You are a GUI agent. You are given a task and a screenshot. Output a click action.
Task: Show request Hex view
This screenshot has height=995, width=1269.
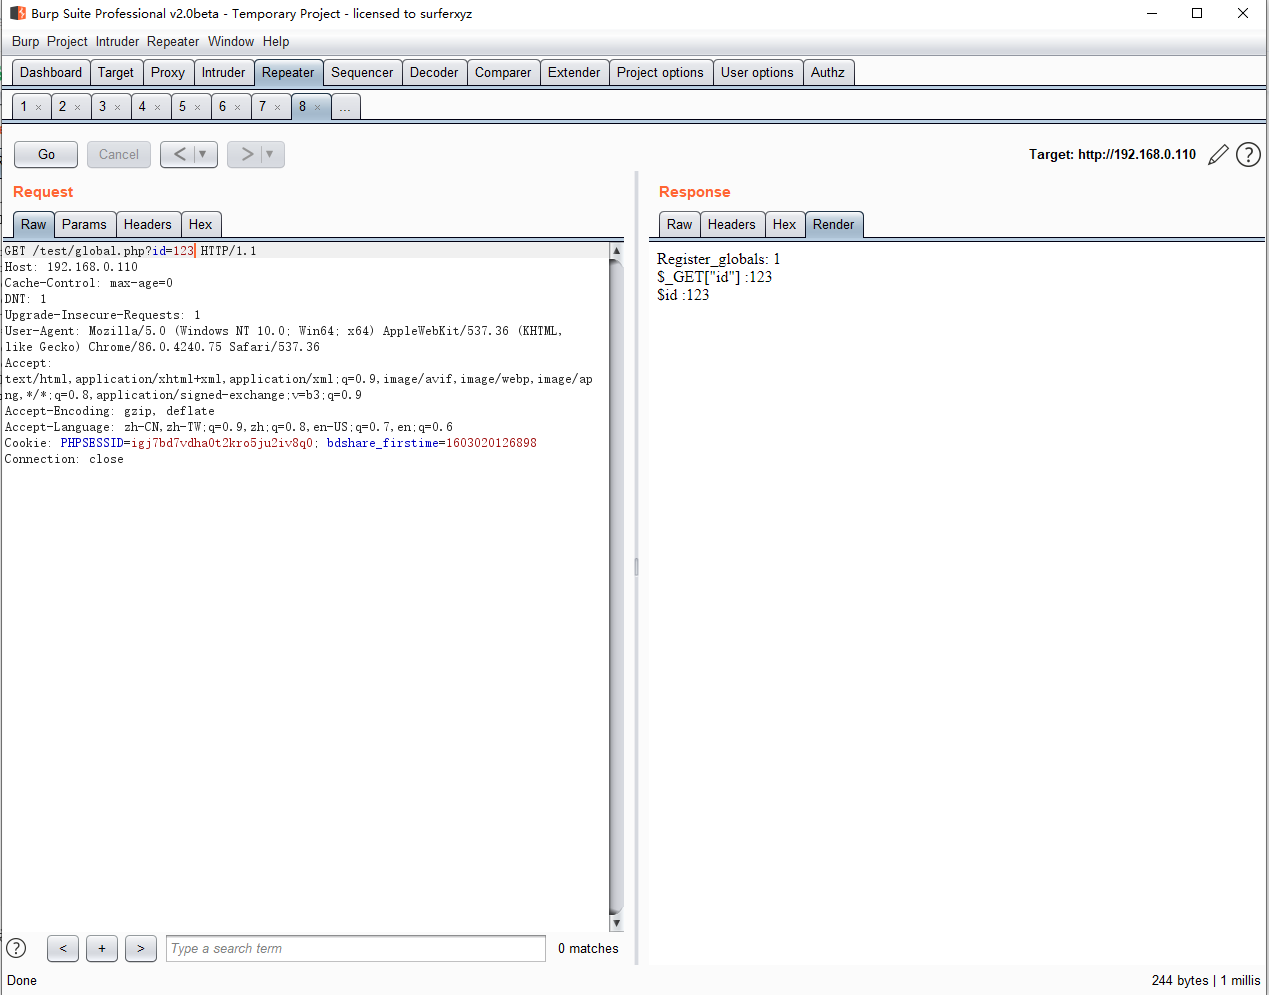tap(200, 224)
